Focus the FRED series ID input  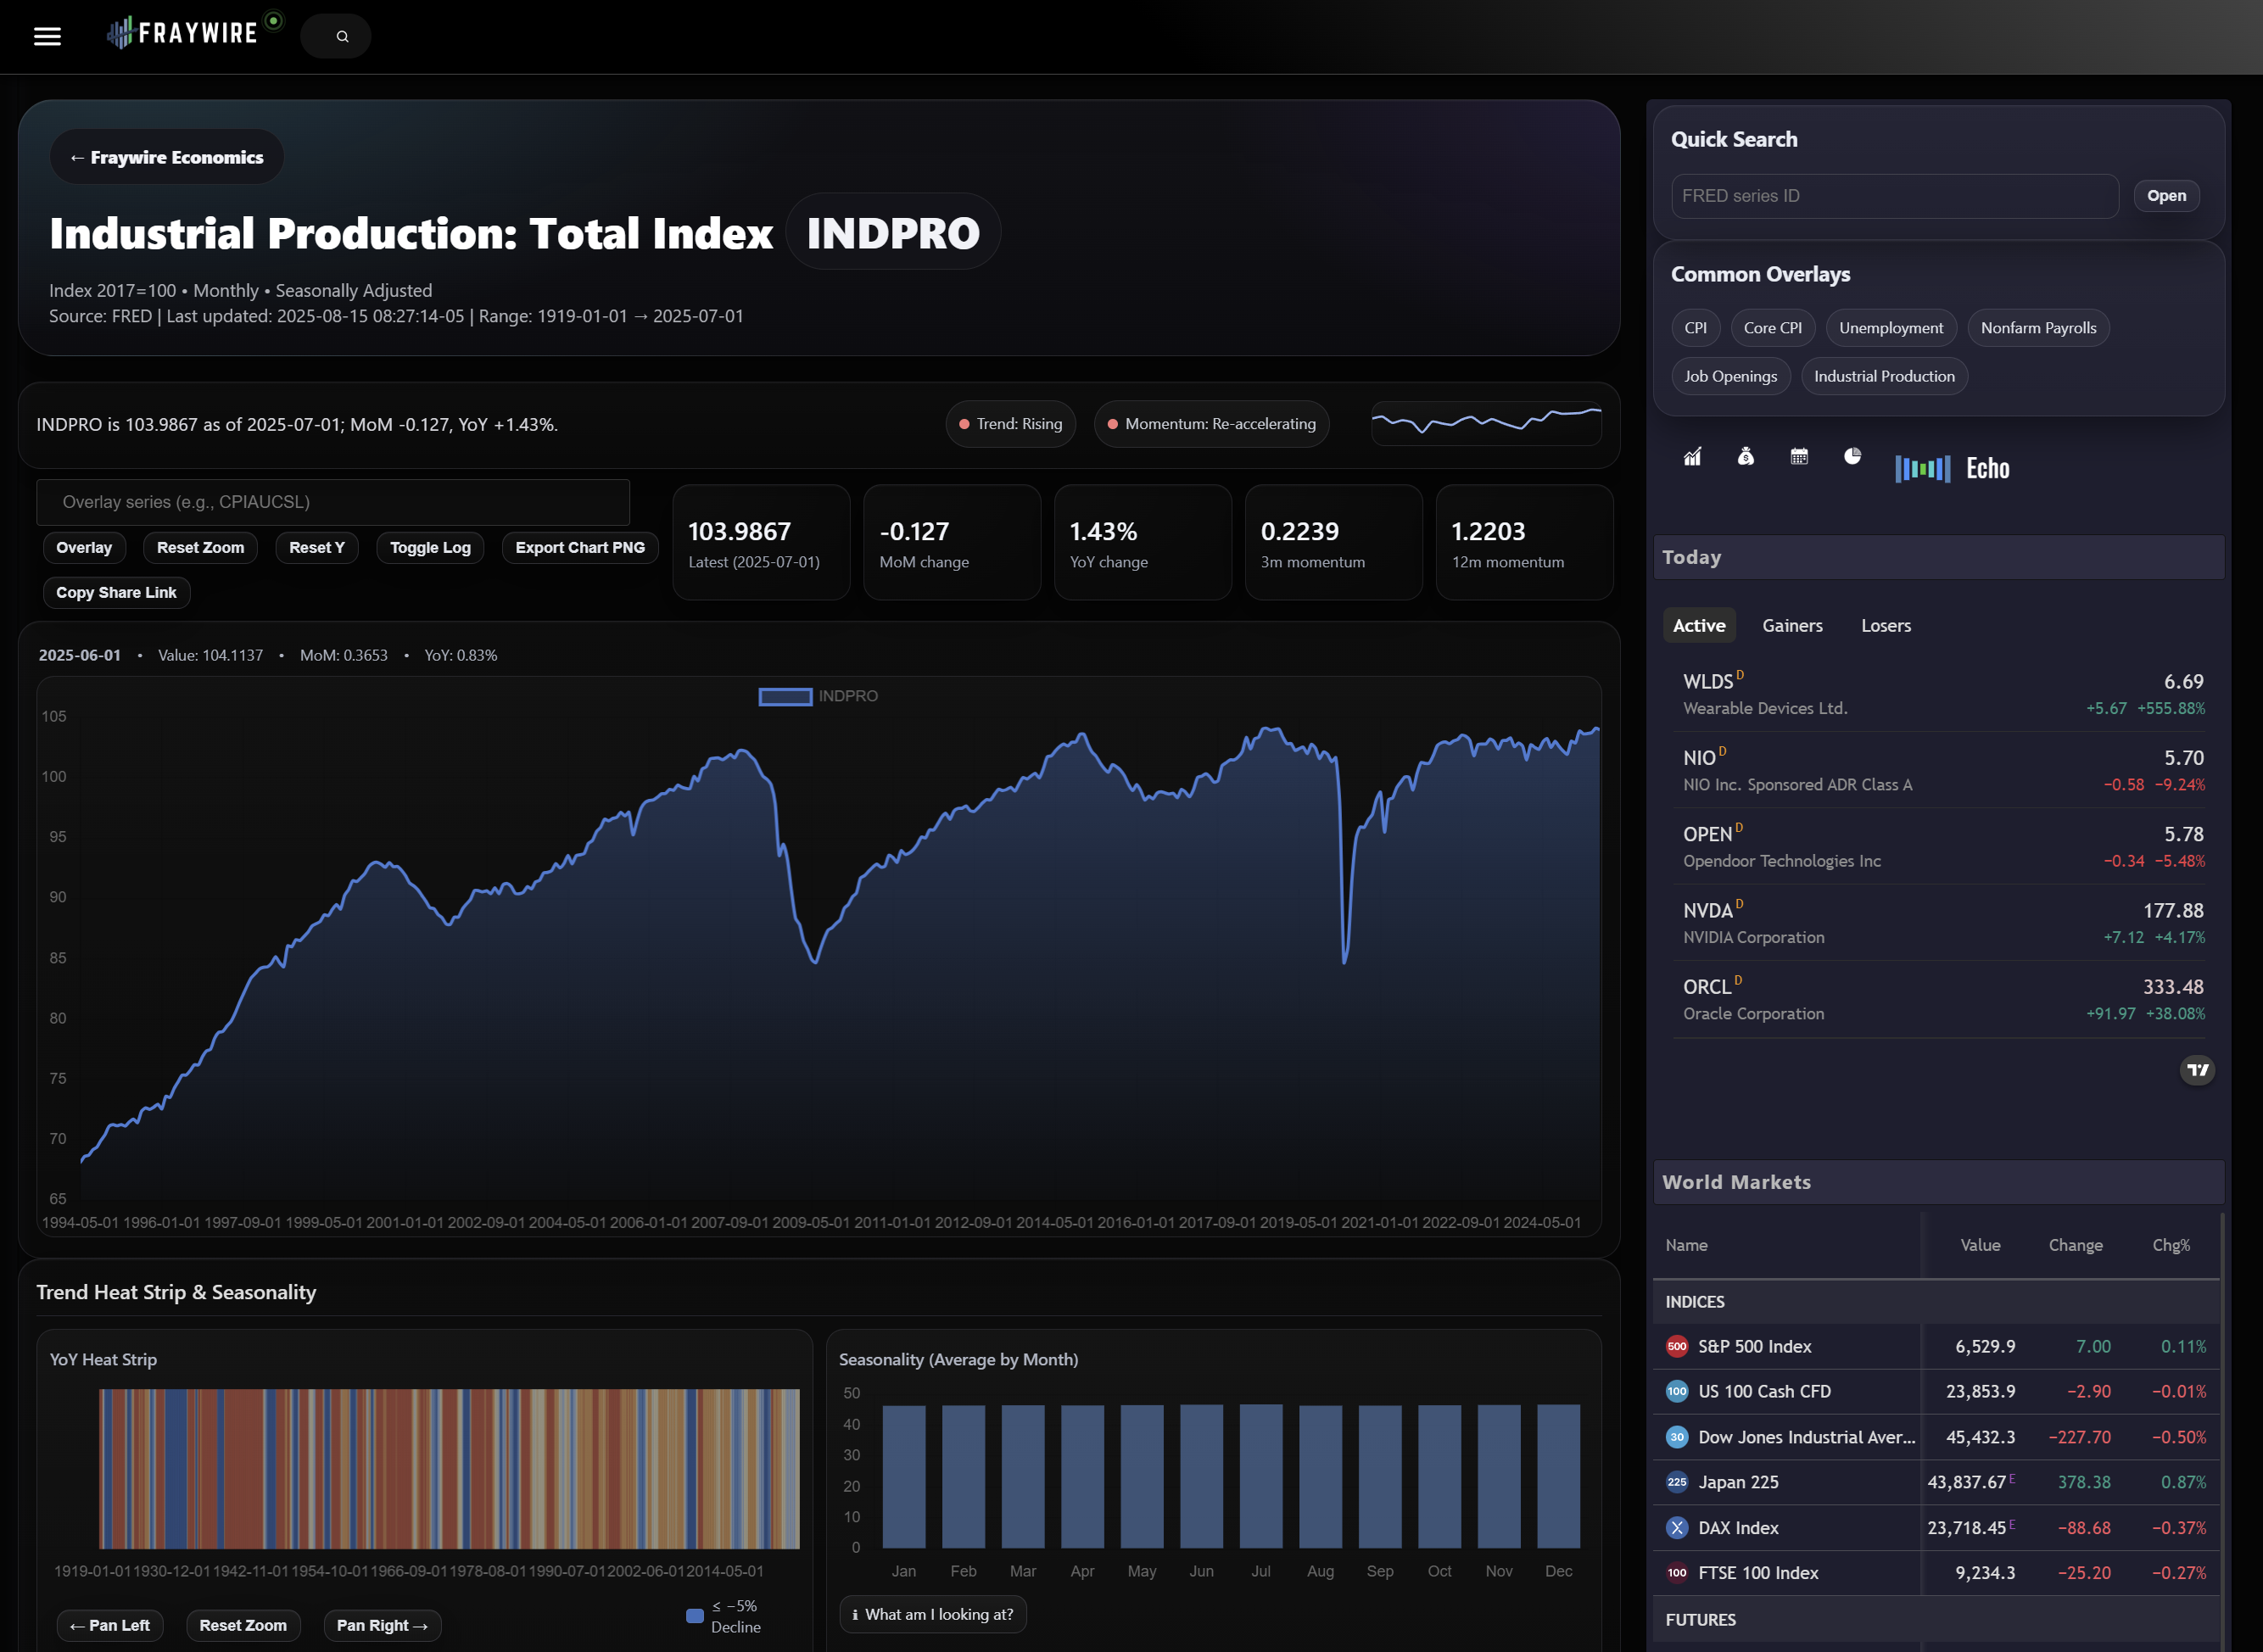(x=1893, y=196)
